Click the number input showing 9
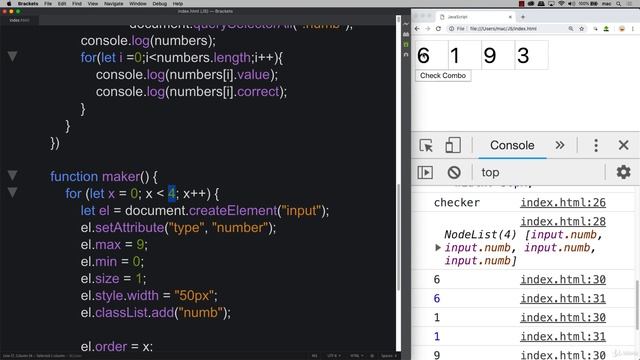 point(498,55)
